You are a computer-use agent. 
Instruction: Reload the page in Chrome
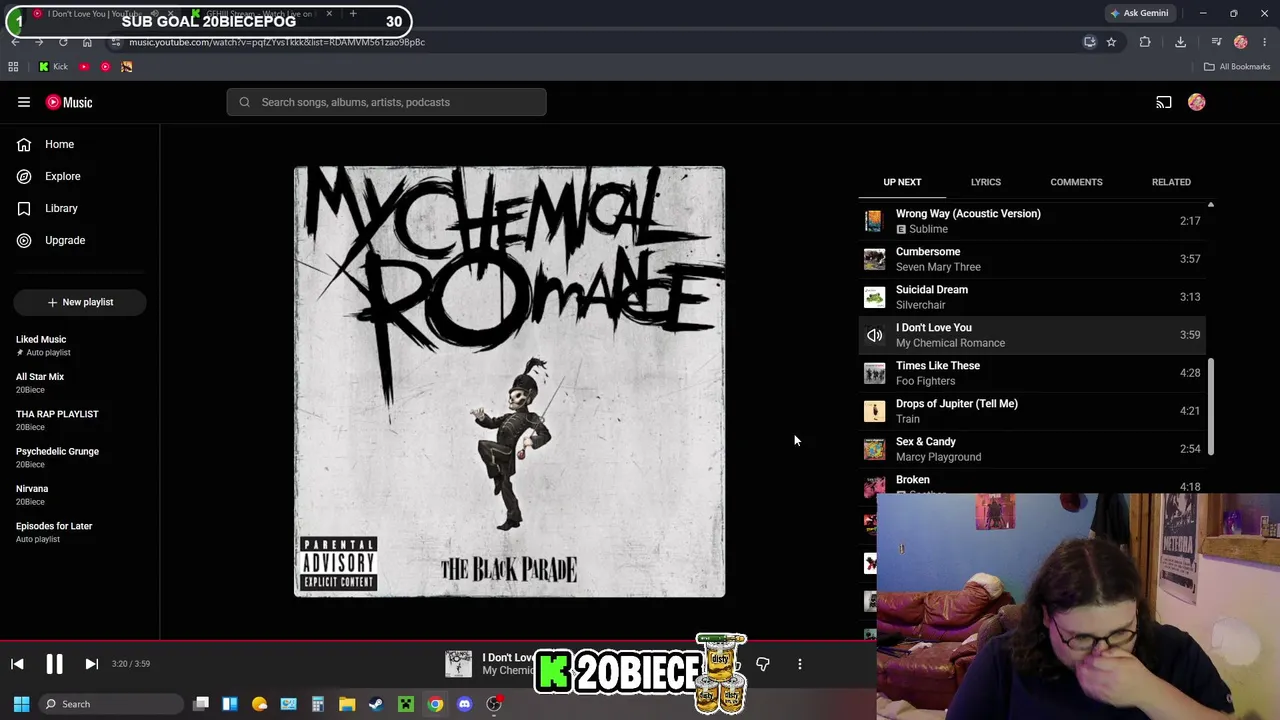[63, 42]
